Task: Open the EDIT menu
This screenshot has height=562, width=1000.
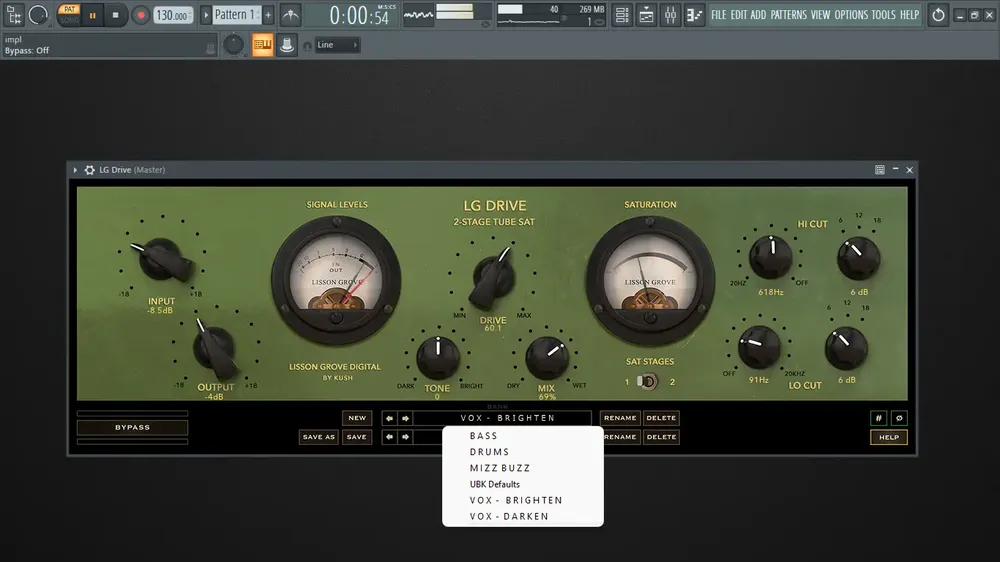Action: pyautogui.click(x=739, y=15)
